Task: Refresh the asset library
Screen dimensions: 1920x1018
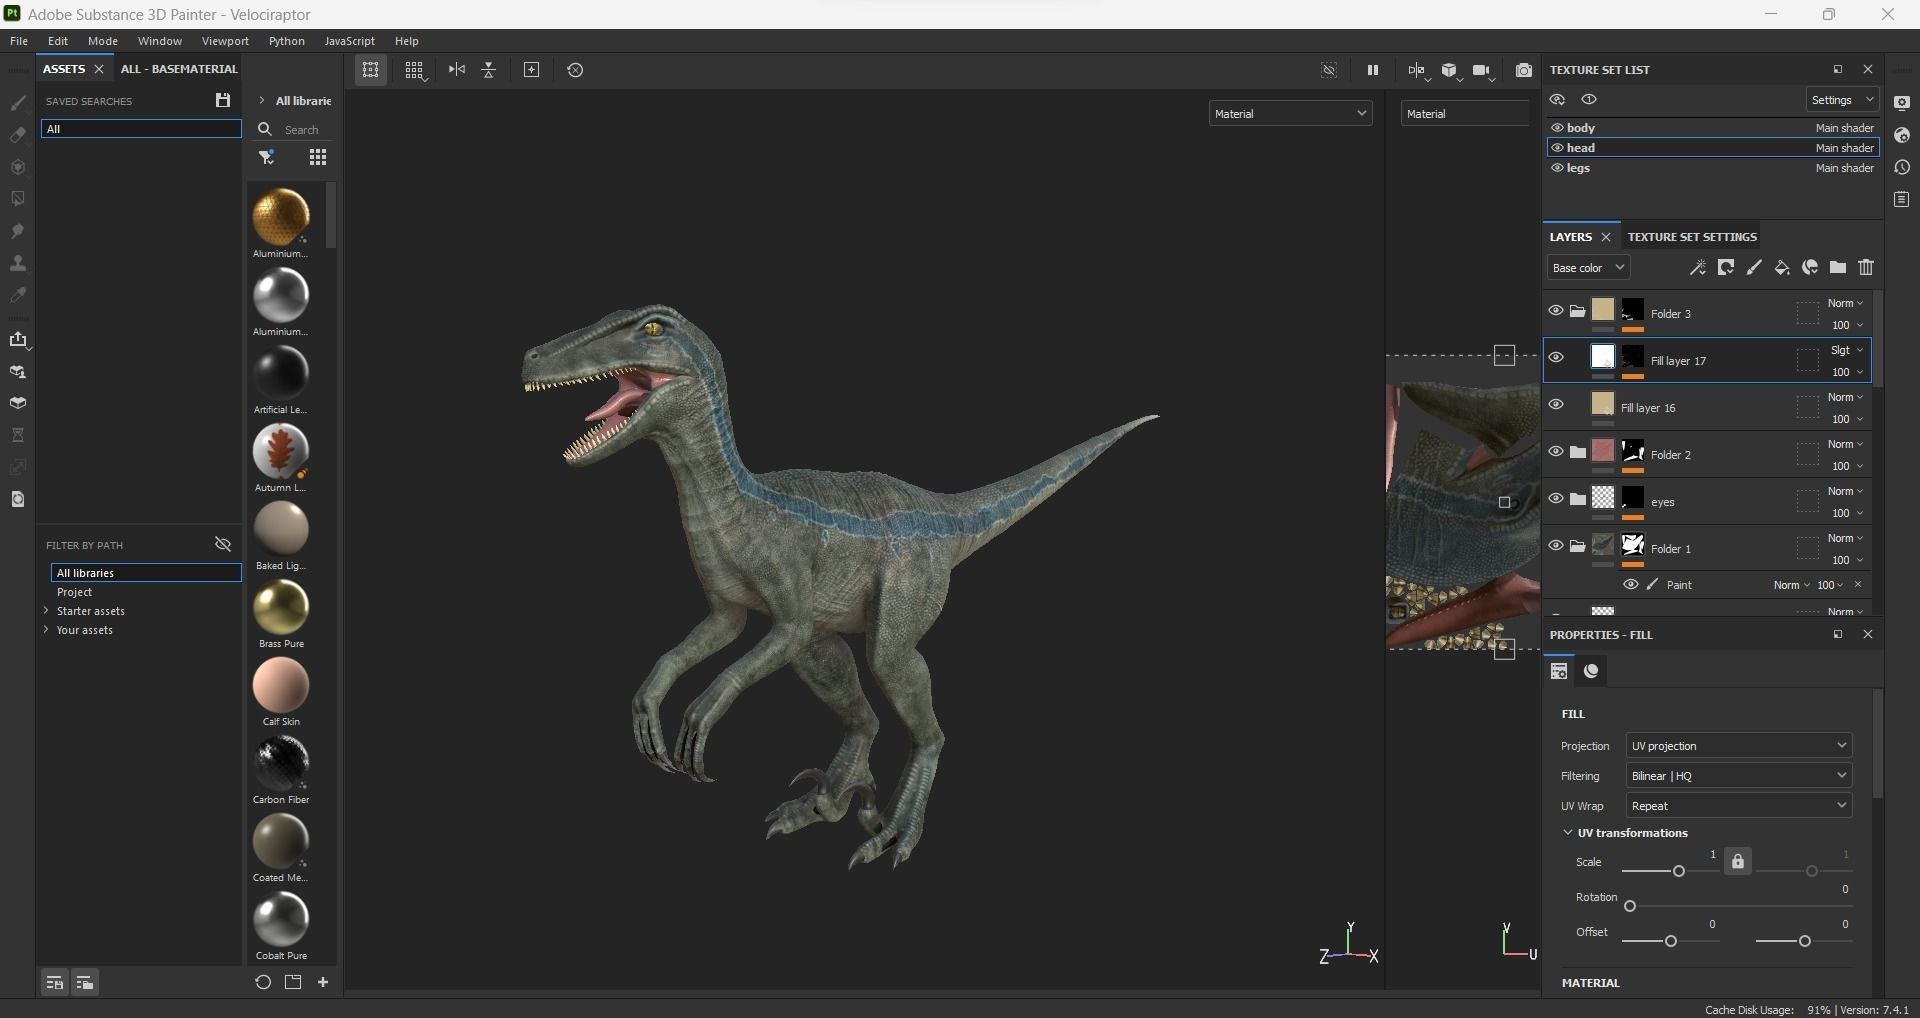Action: click(x=263, y=982)
